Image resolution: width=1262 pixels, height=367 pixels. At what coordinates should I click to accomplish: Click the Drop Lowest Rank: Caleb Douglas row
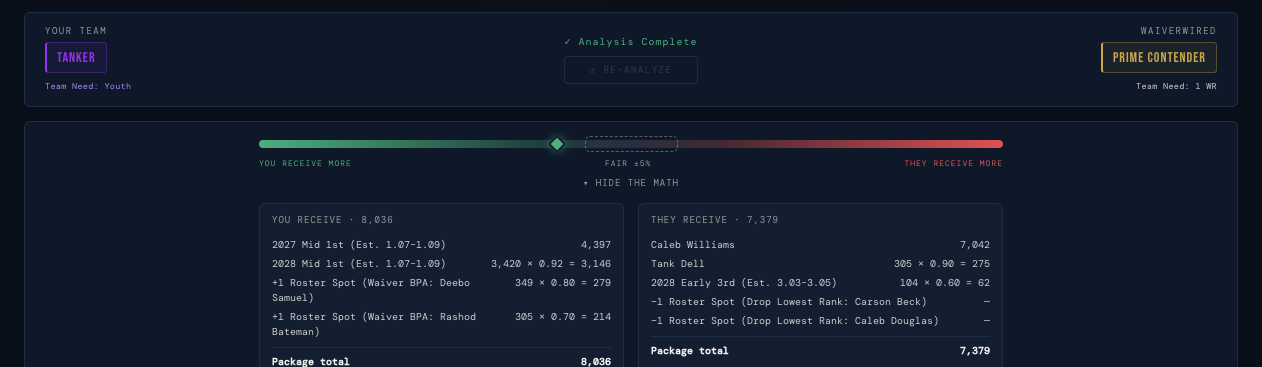[820, 321]
